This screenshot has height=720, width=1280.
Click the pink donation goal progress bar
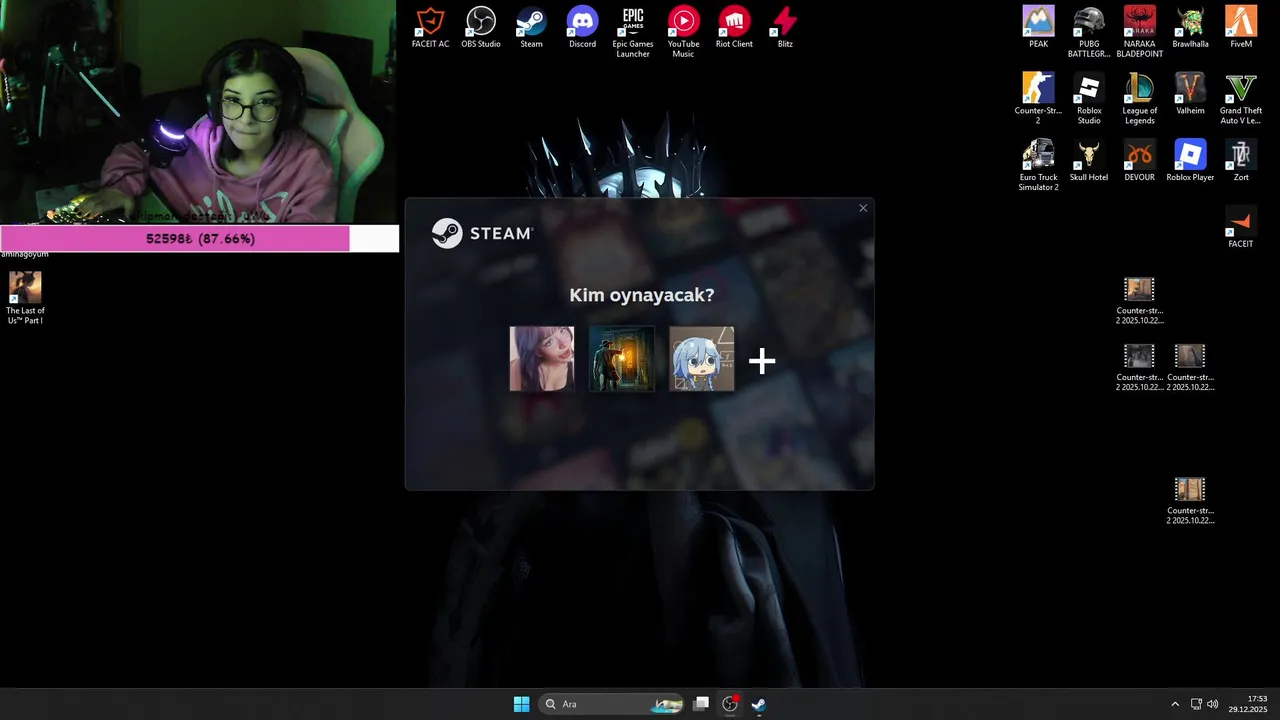point(199,239)
